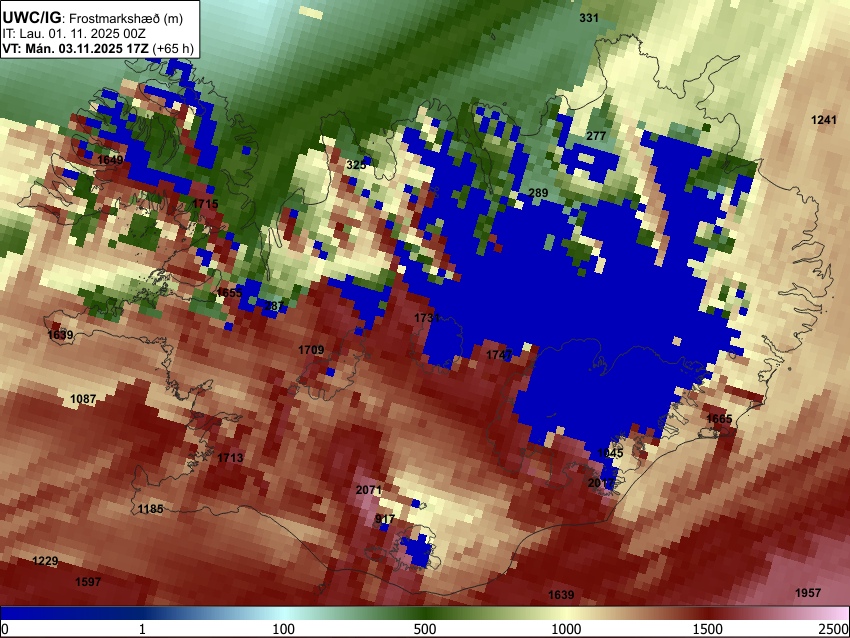Click the map value 1731
Screen dimensions: 850x638
(x=427, y=318)
